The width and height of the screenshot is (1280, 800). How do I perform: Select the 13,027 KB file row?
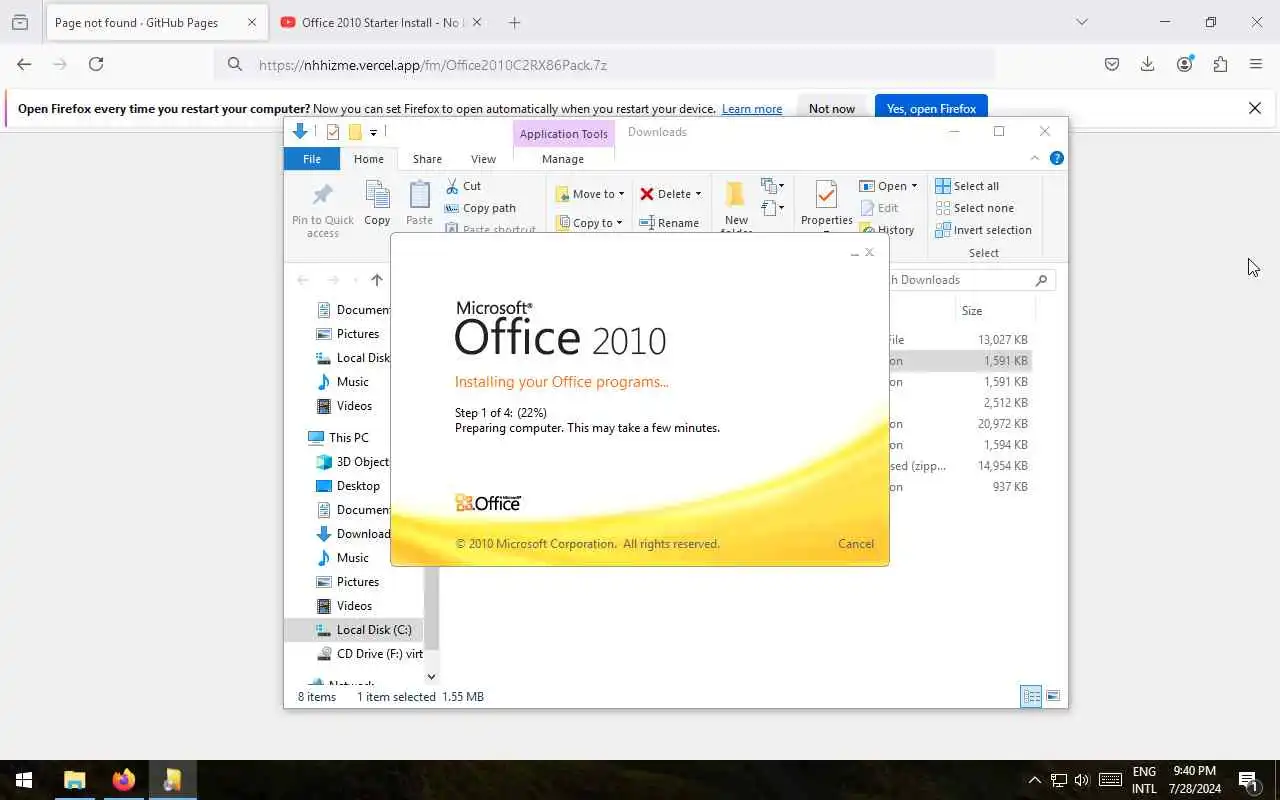958,340
